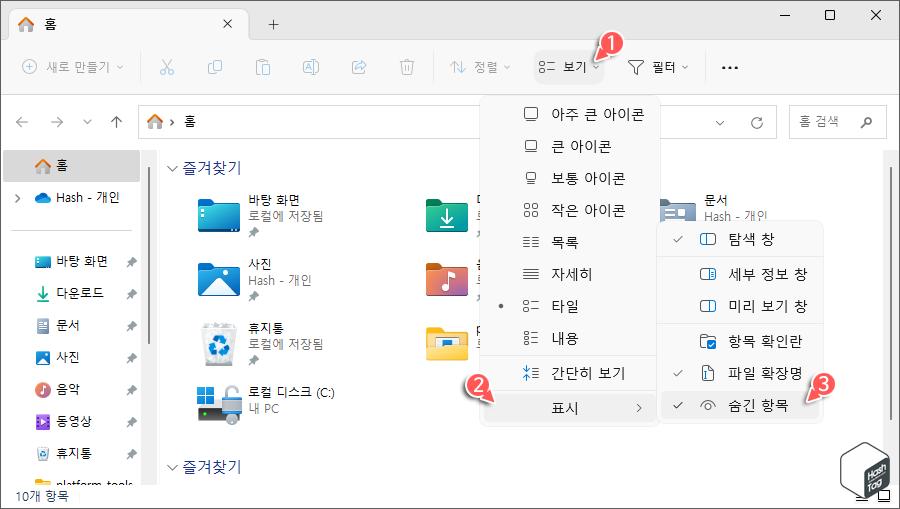Image resolution: width=900 pixels, height=509 pixels.
Task: Click the home icon in address bar
Action: click(x=155, y=122)
